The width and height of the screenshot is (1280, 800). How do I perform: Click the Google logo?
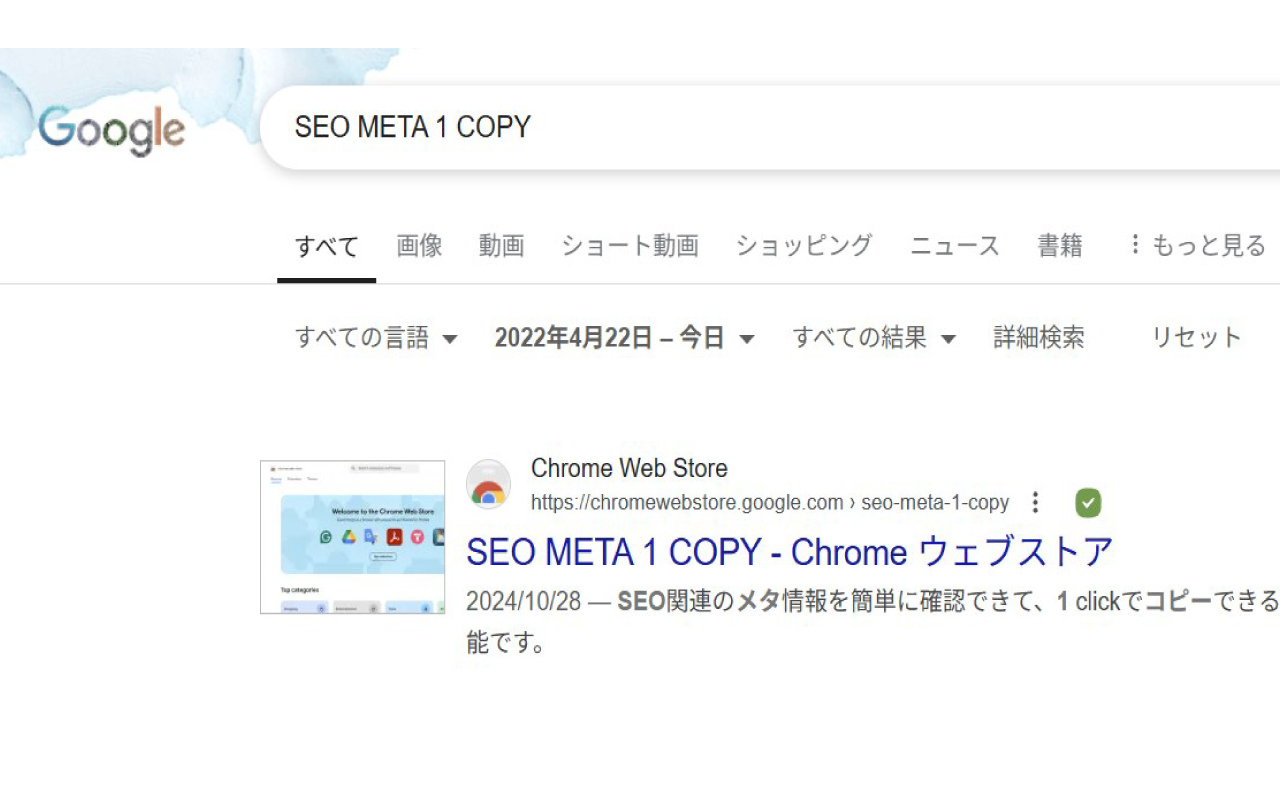pos(112,131)
